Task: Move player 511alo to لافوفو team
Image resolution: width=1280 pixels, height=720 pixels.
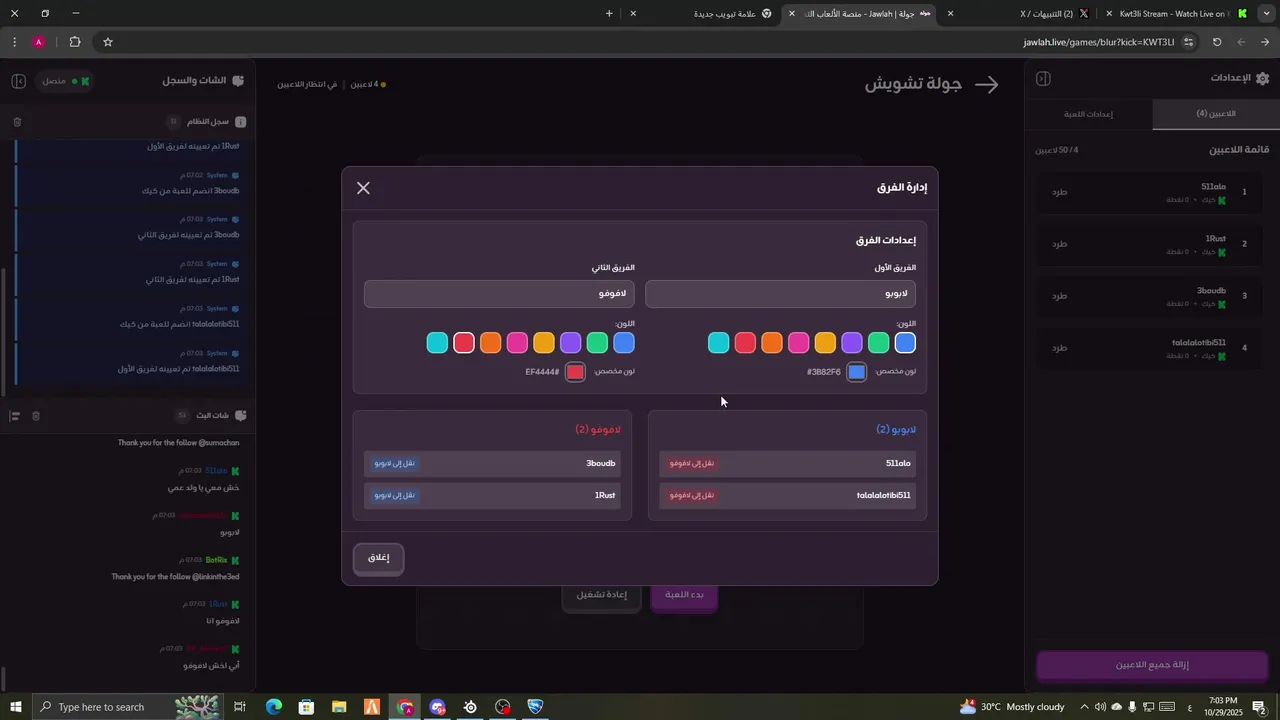Action: 692,463
